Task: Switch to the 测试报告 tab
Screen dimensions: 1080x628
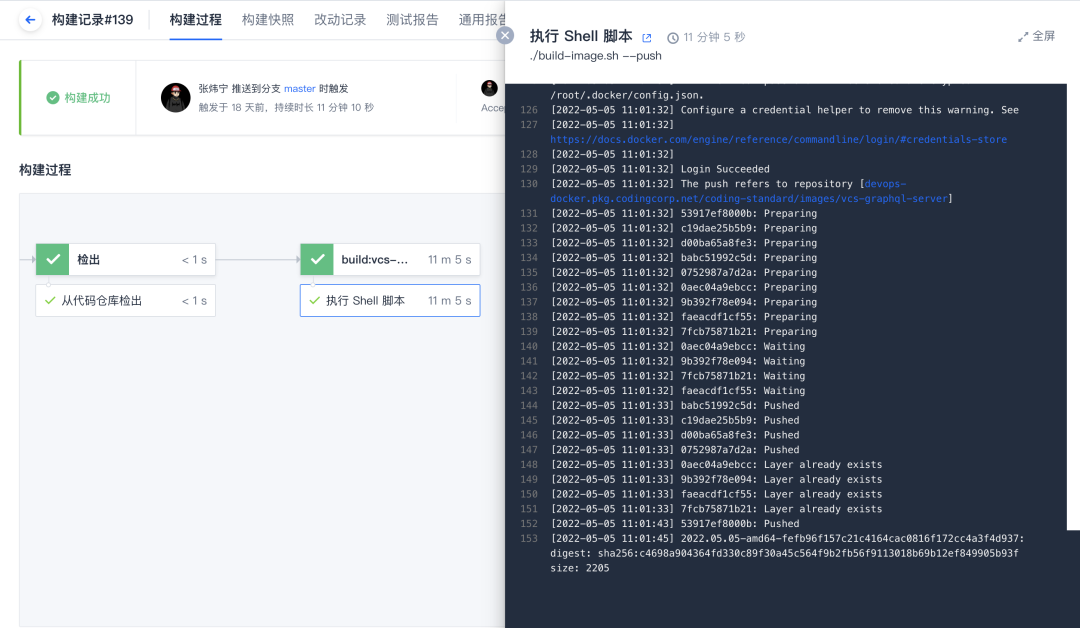Action: [x=412, y=18]
